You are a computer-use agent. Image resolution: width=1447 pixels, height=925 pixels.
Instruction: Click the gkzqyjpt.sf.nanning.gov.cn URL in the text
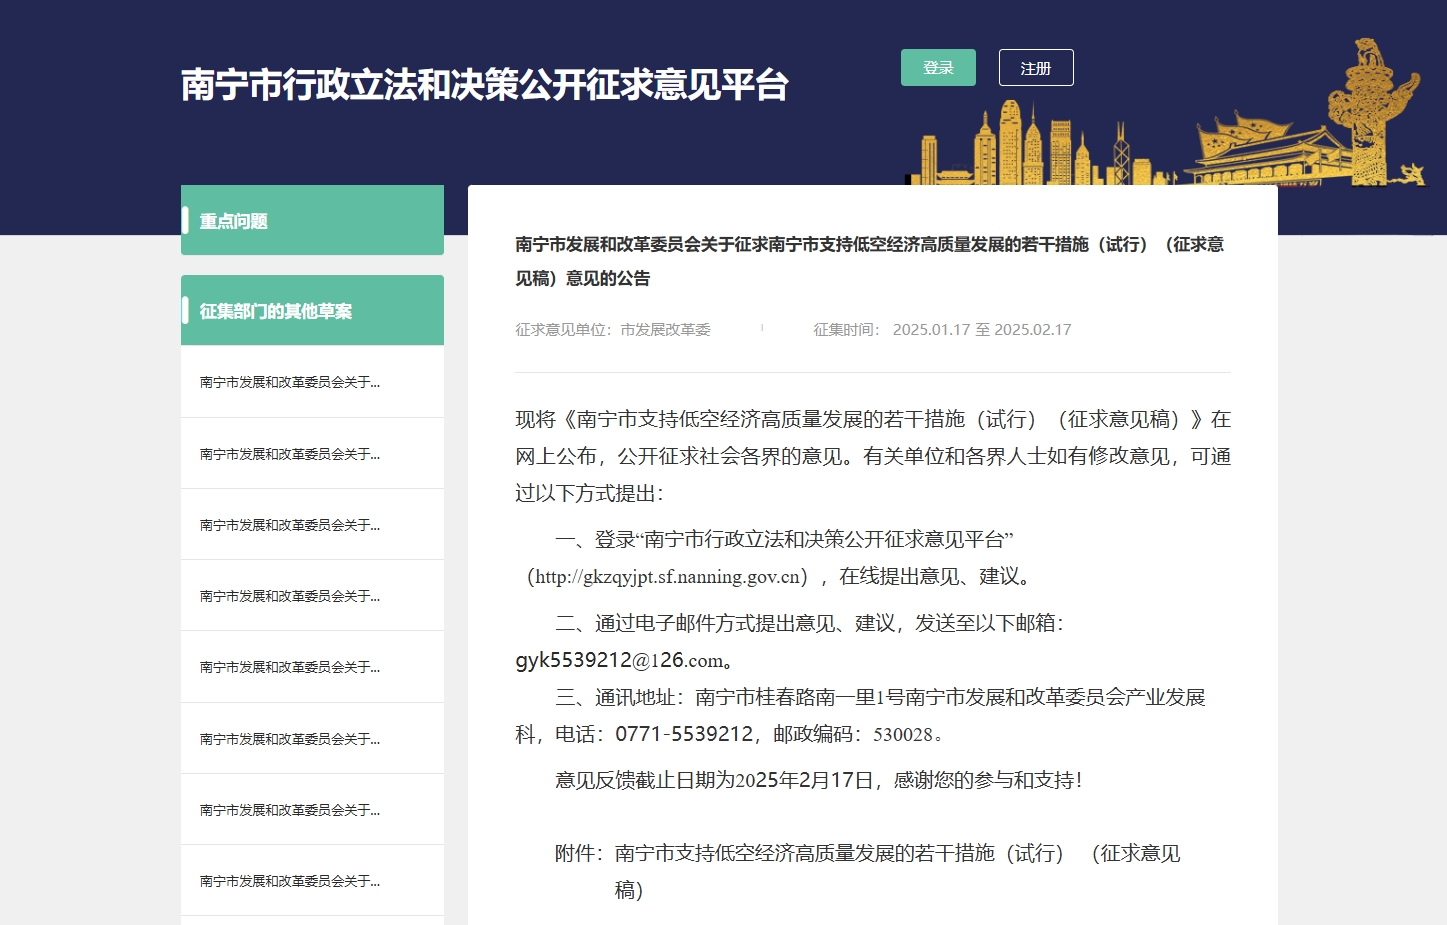pos(668,577)
